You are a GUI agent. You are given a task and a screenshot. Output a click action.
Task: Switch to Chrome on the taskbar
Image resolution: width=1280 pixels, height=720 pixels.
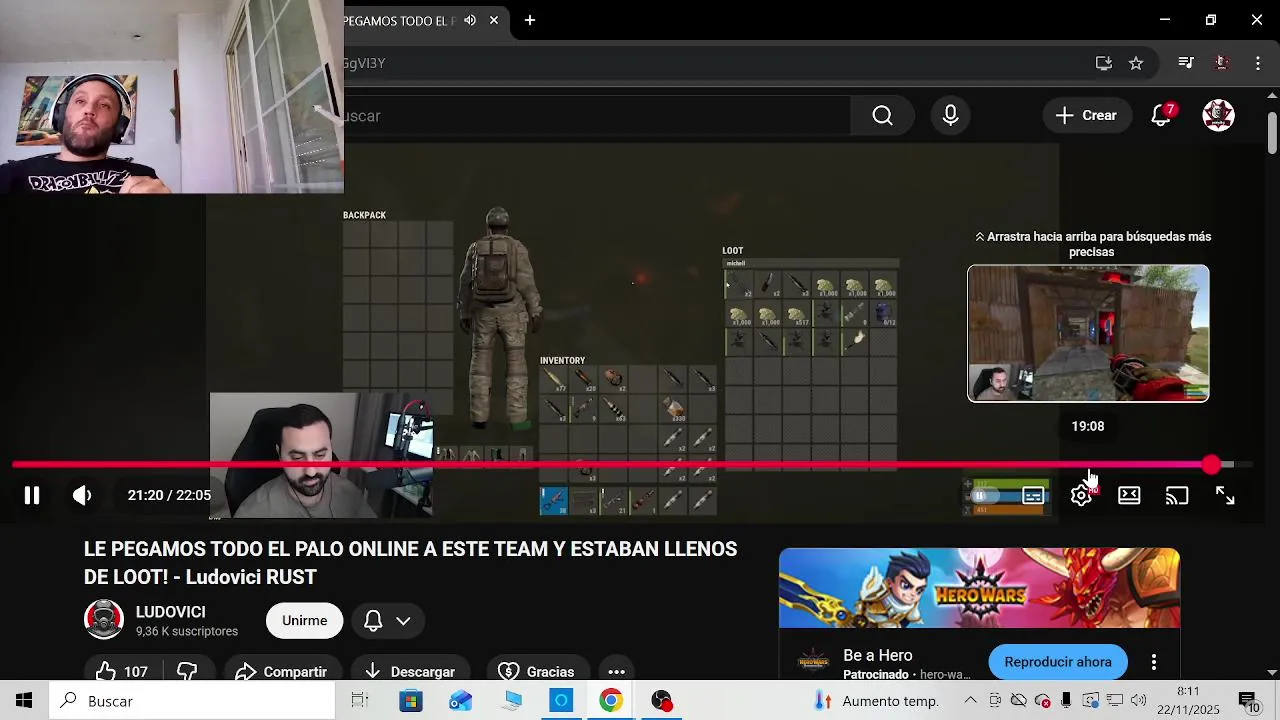[611, 701]
